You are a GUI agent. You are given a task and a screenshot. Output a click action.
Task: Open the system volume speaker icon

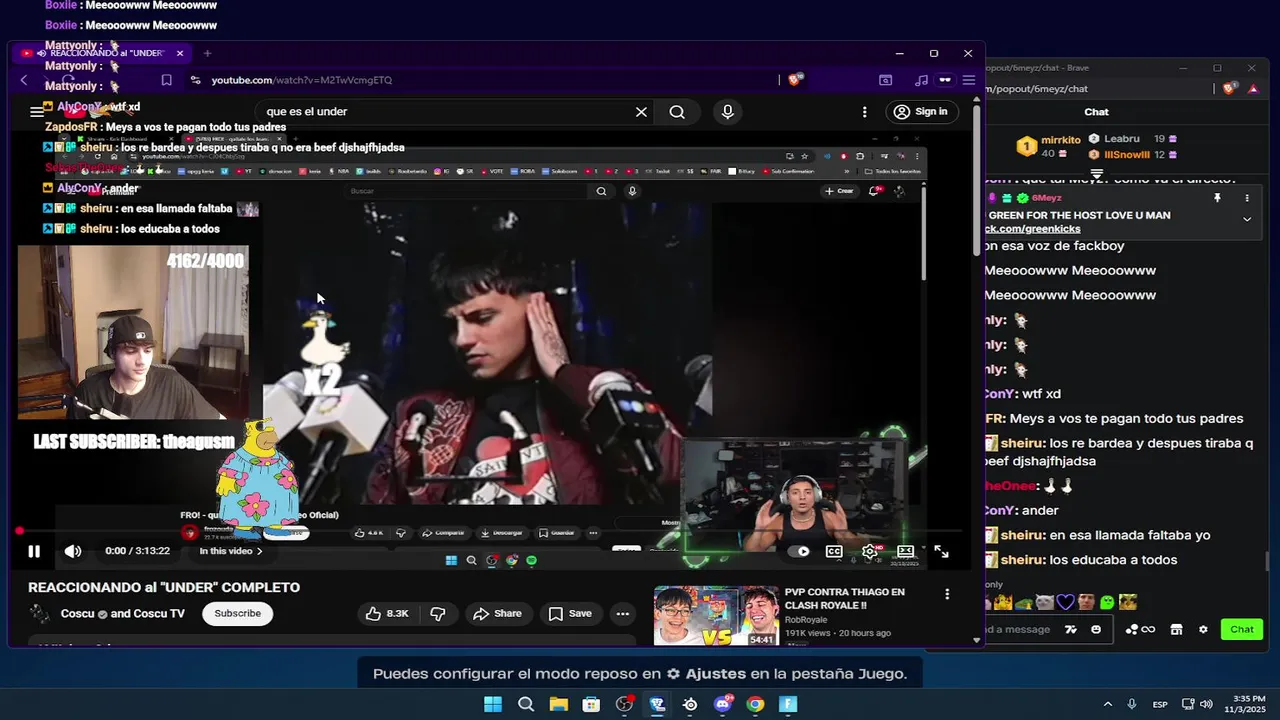point(1206,704)
